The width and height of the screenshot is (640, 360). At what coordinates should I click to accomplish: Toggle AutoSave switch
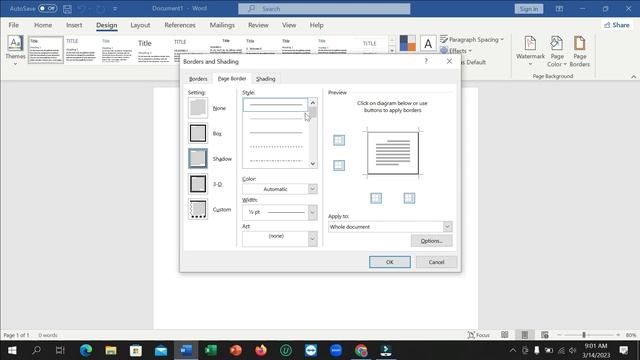[48, 8]
